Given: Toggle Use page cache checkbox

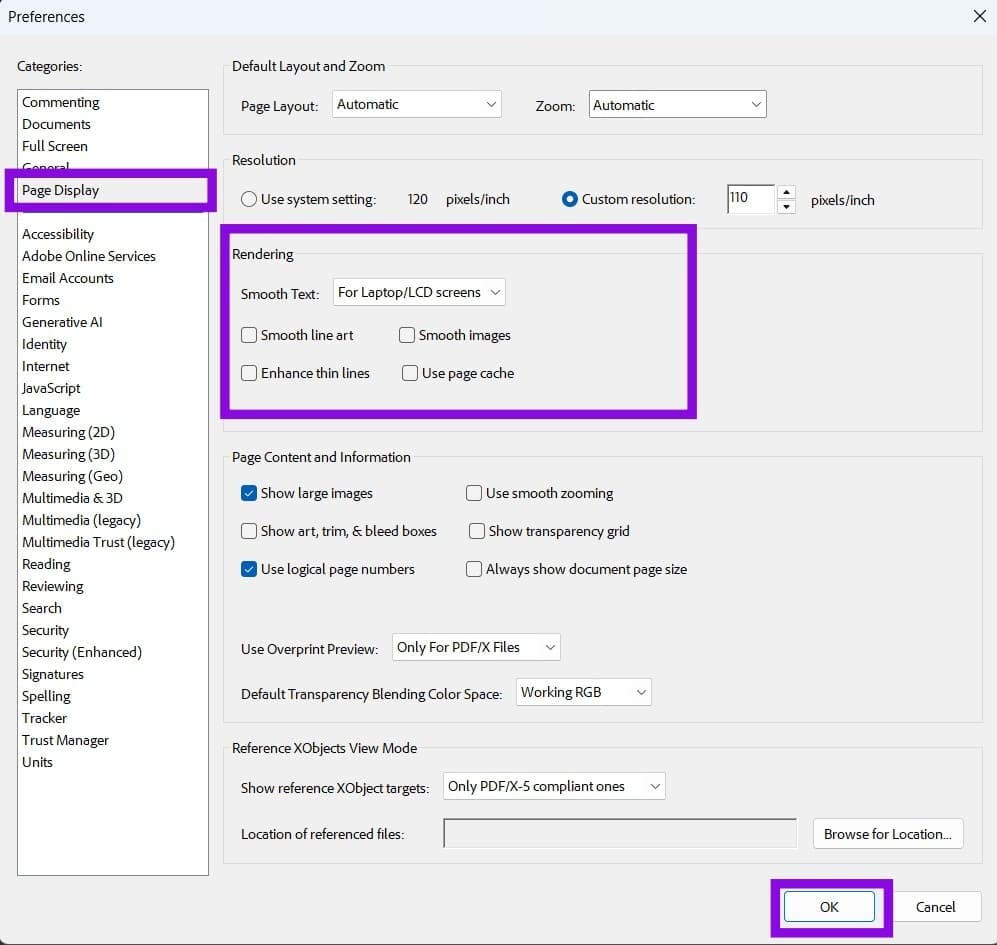Looking at the screenshot, I should click(409, 373).
